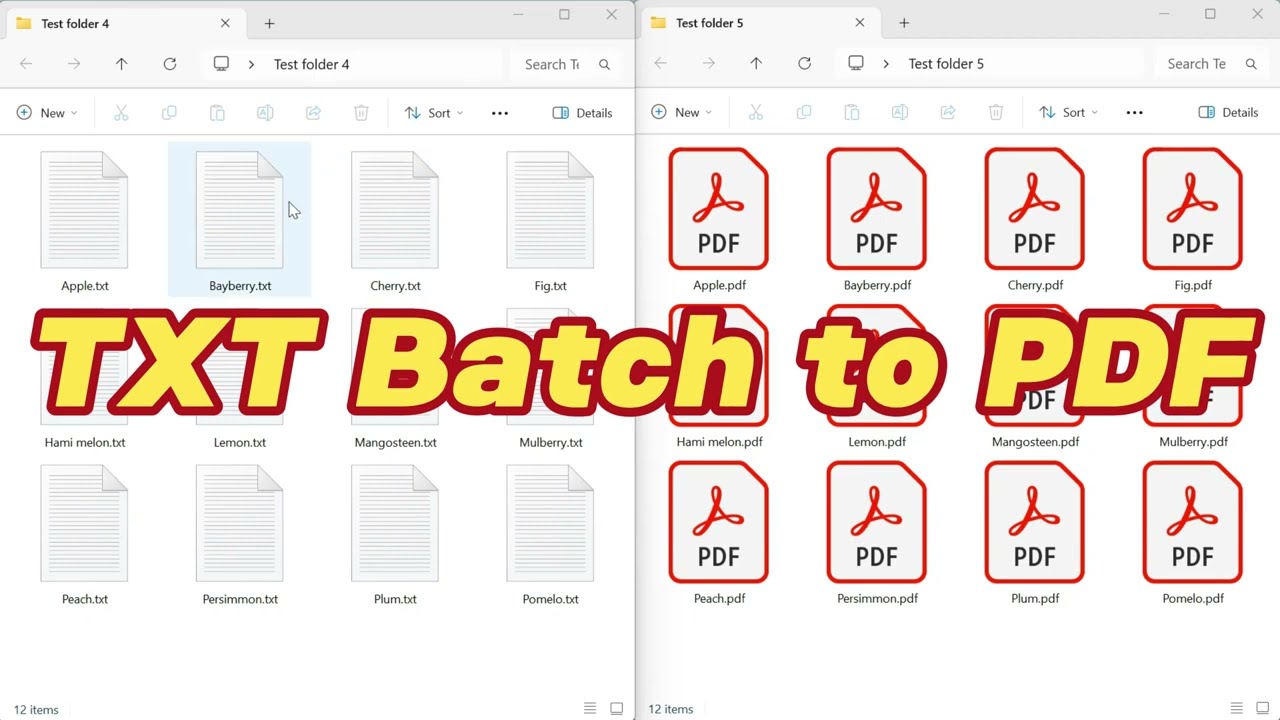Viewport: 1280px width, 720px height.
Task: Select Peach.pdf file
Action: coord(719,533)
